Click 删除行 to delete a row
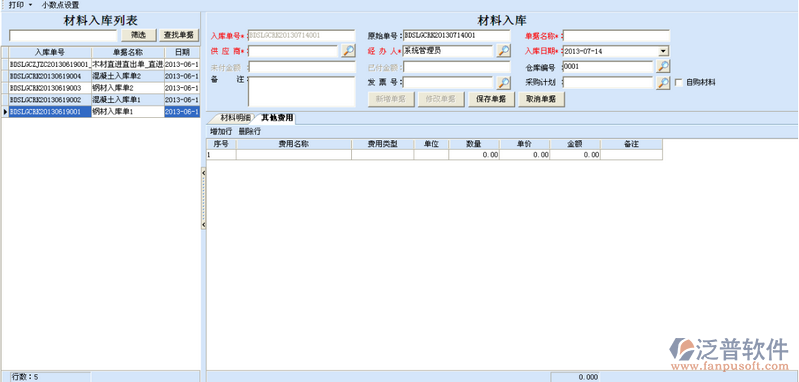The height and width of the screenshot is (382, 799). (x=249, y=132)
